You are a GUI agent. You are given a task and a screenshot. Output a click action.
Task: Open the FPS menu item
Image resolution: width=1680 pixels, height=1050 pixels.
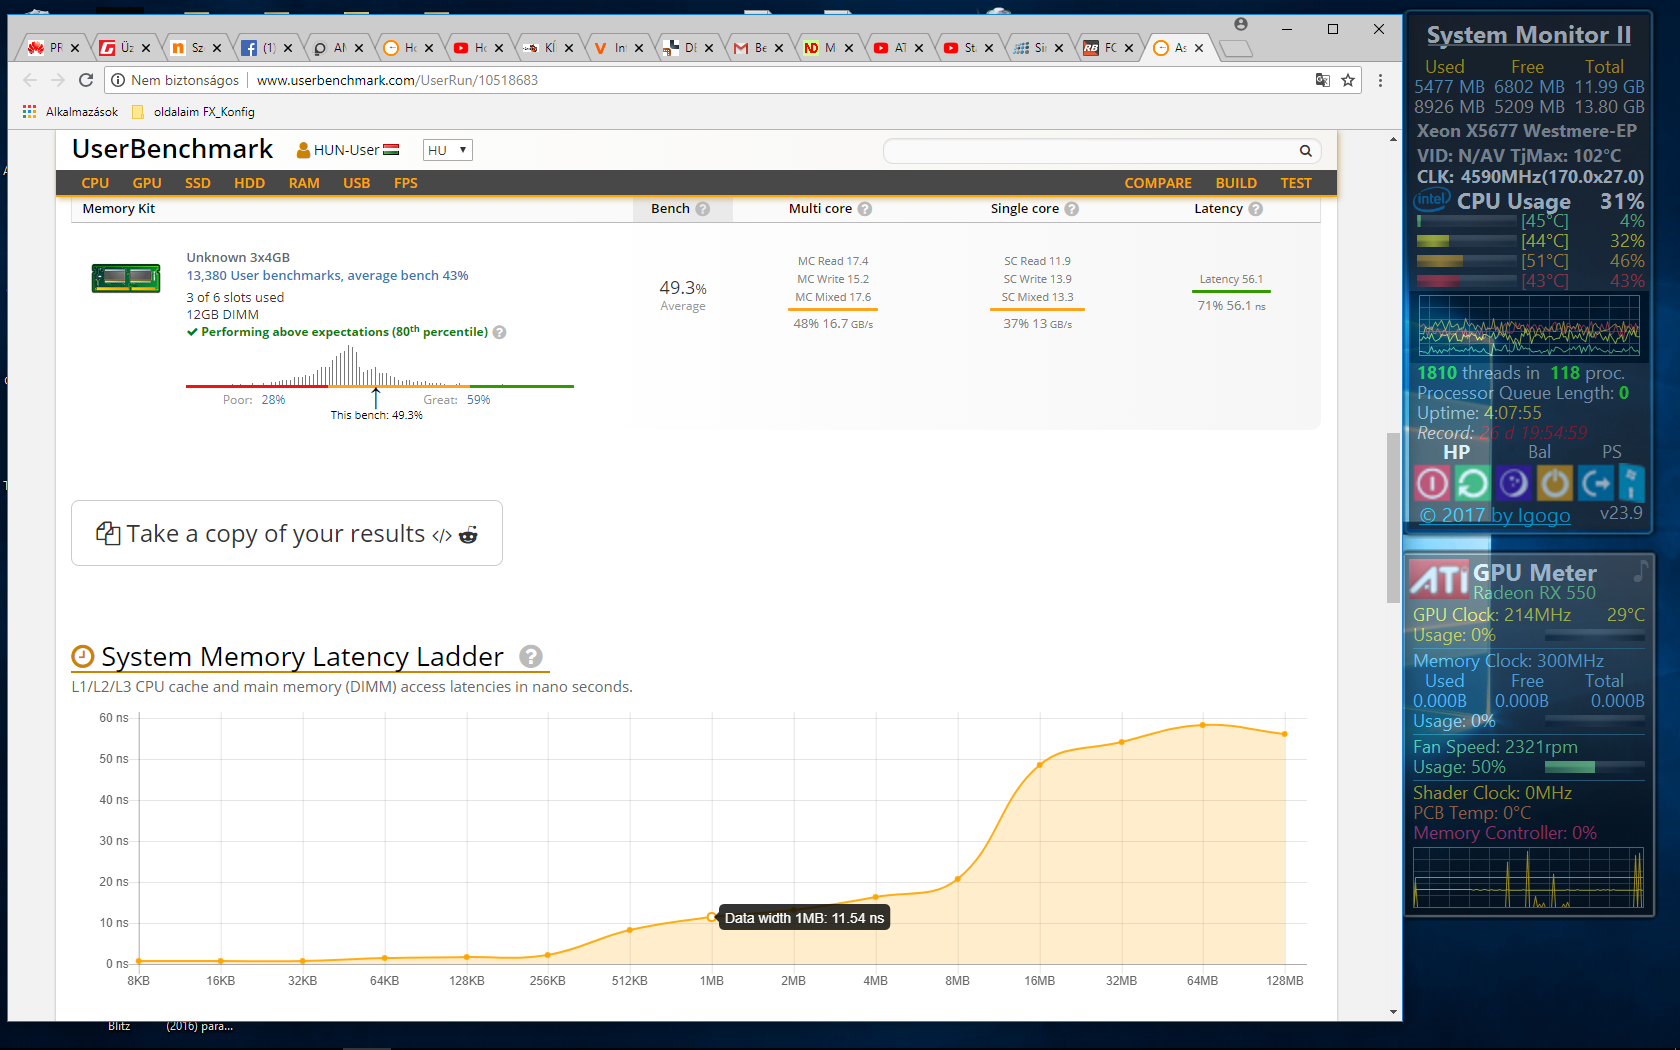coord(406,183)
